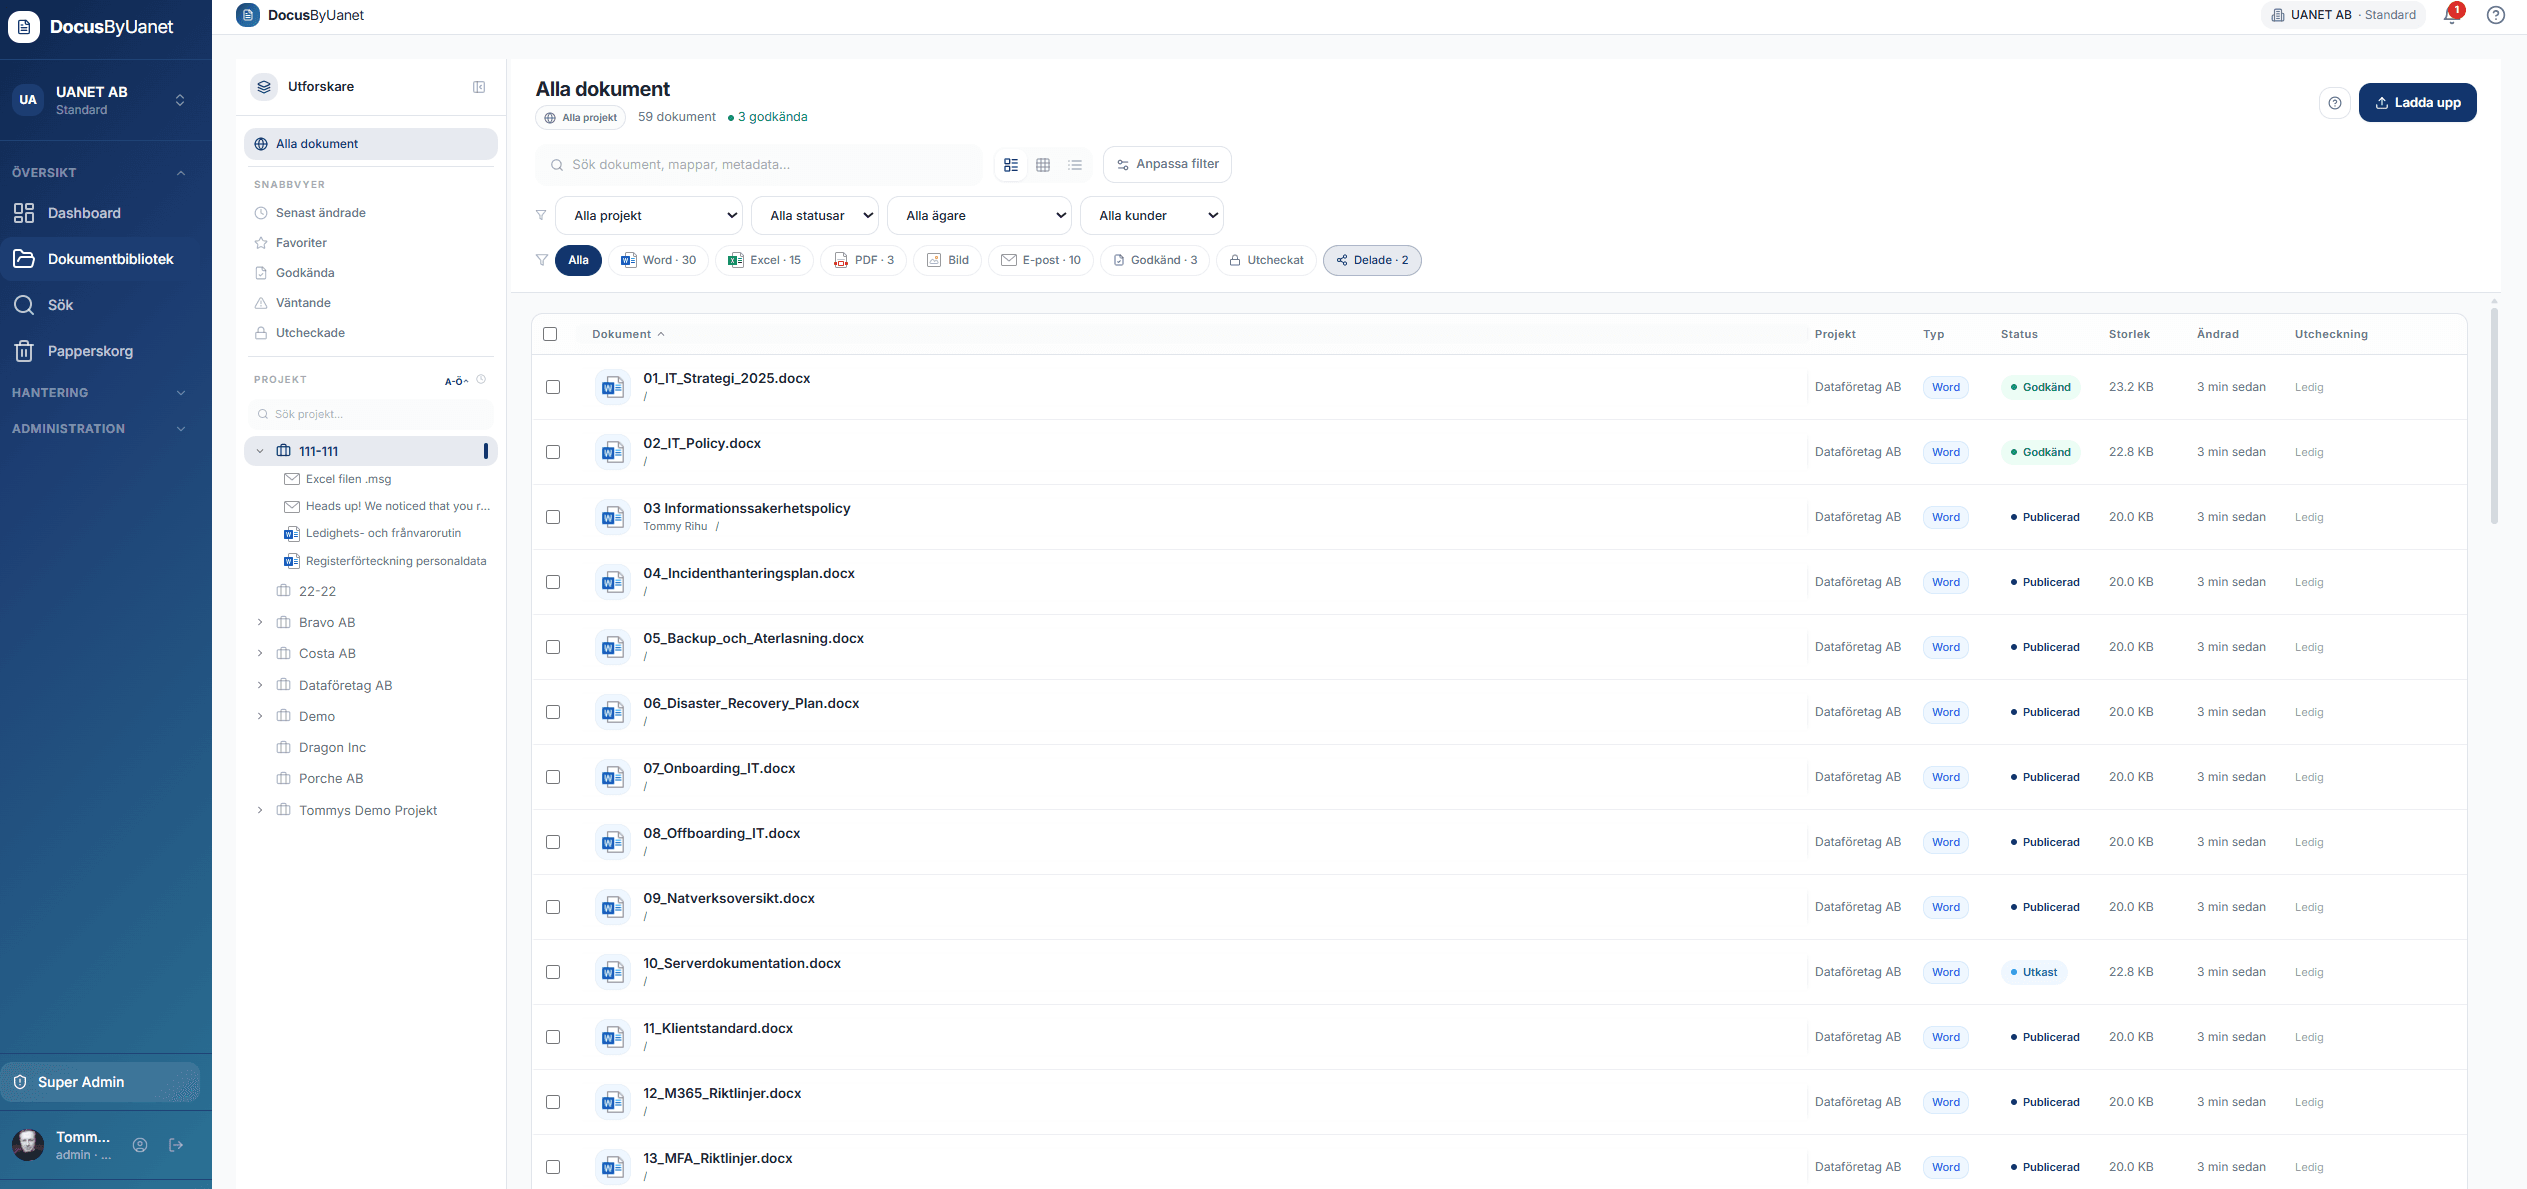Tick the select-all documents checkbox in the table header
Viewport: 2527px width, 1189px height.
point(550,334)
